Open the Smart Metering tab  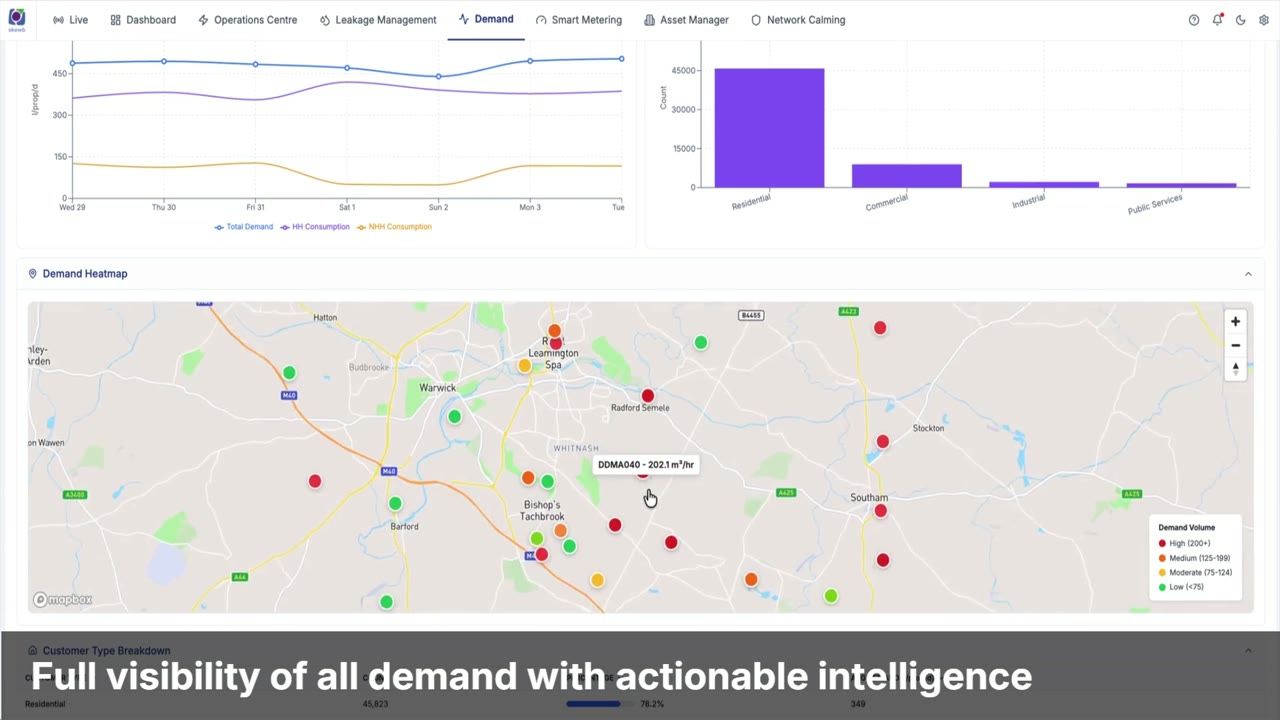point(578,20)
